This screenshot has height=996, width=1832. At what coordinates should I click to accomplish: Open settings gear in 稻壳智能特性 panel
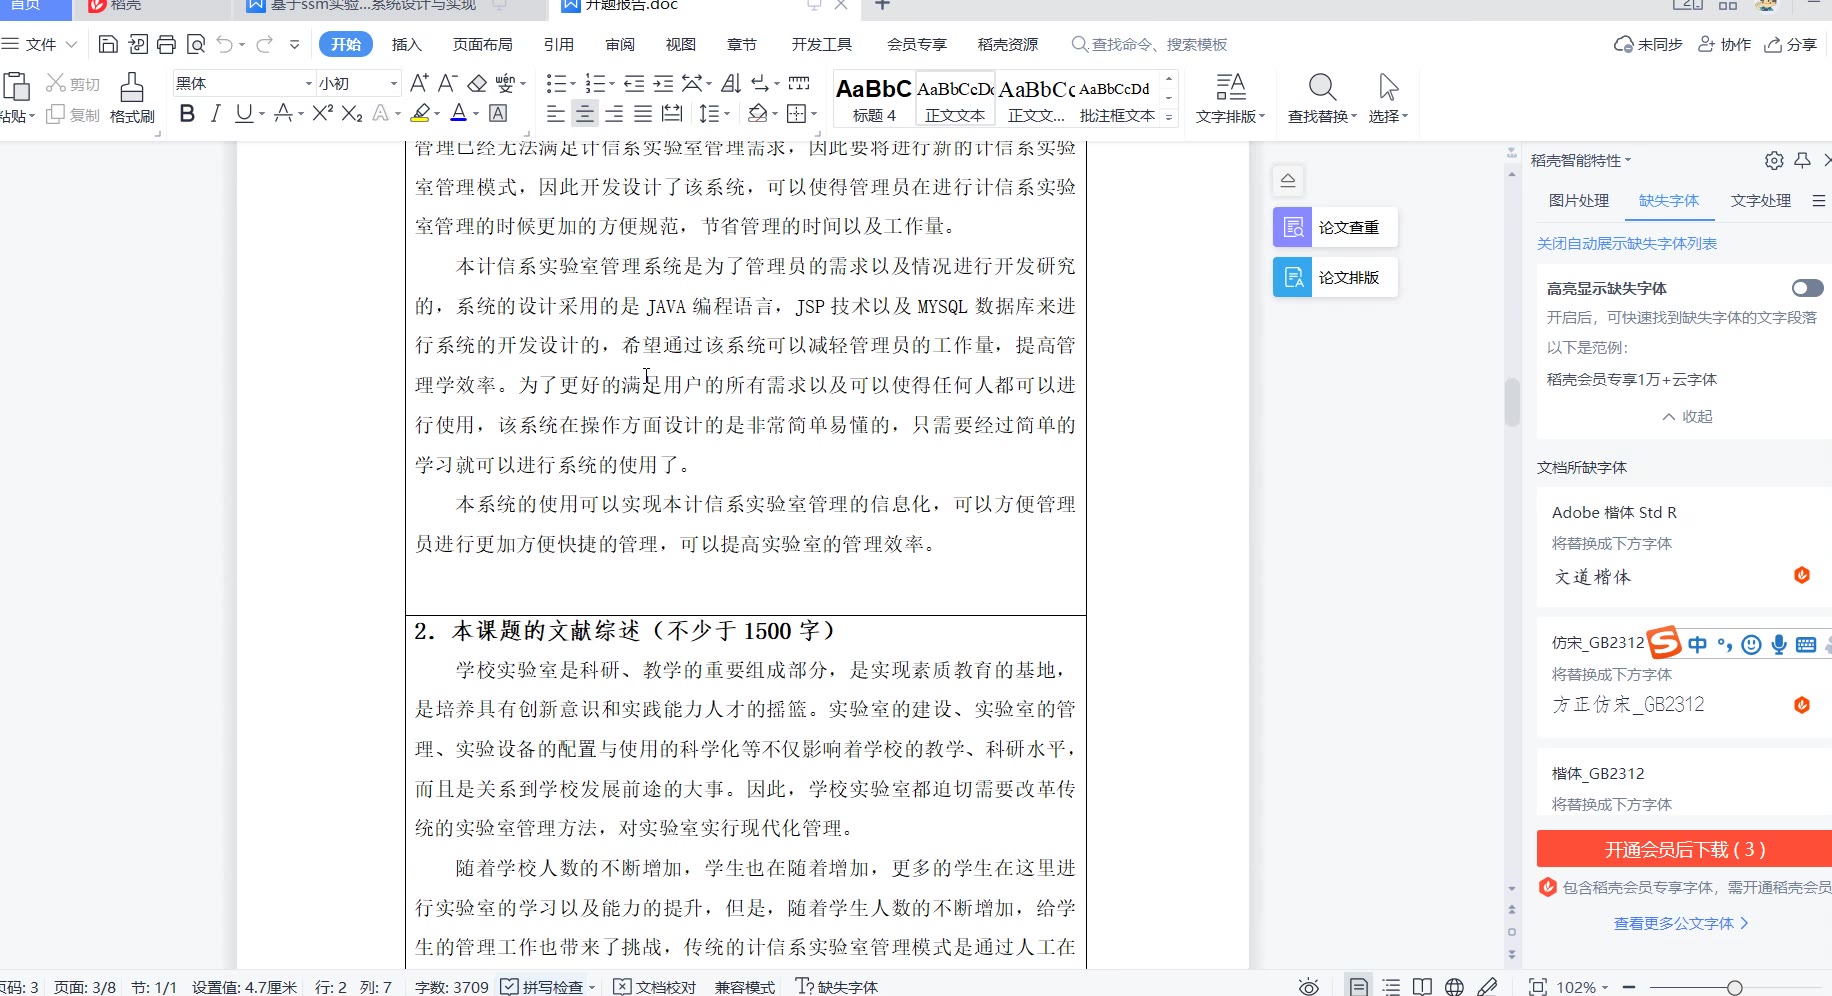tap(1774, 161)
